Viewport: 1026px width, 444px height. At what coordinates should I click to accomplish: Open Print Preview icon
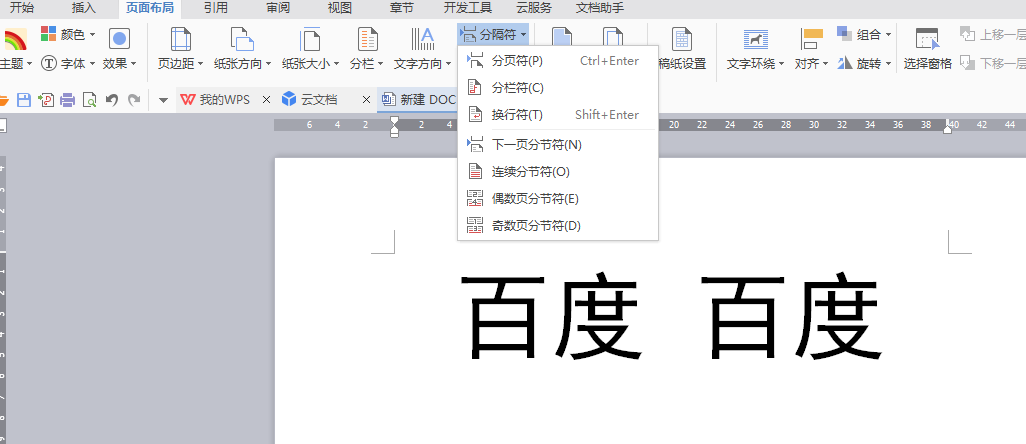pyautogui.click(x=90, y=100)
